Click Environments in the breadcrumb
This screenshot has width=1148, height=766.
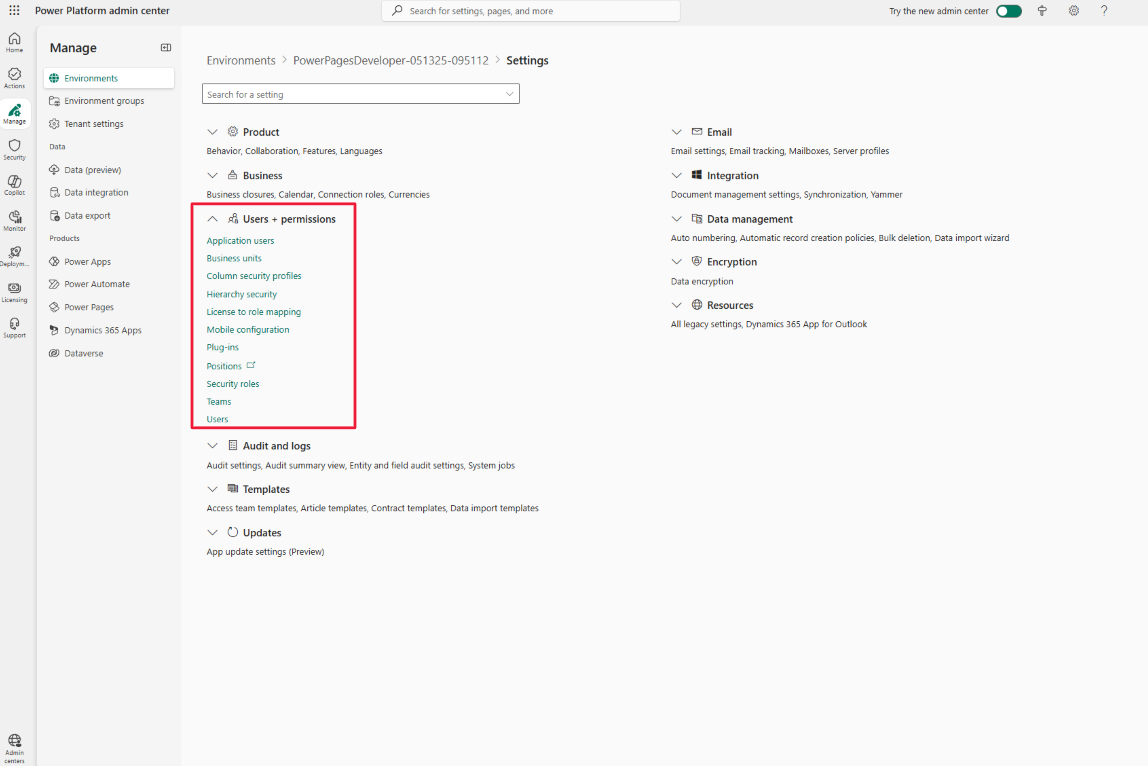pyautogui.click(x=241, y=60)
